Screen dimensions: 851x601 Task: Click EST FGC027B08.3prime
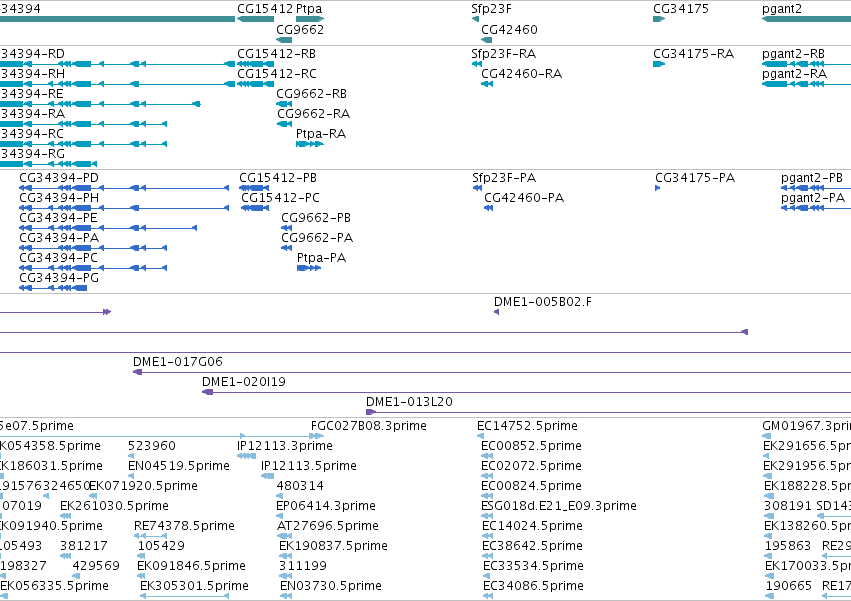click(369, 426)
